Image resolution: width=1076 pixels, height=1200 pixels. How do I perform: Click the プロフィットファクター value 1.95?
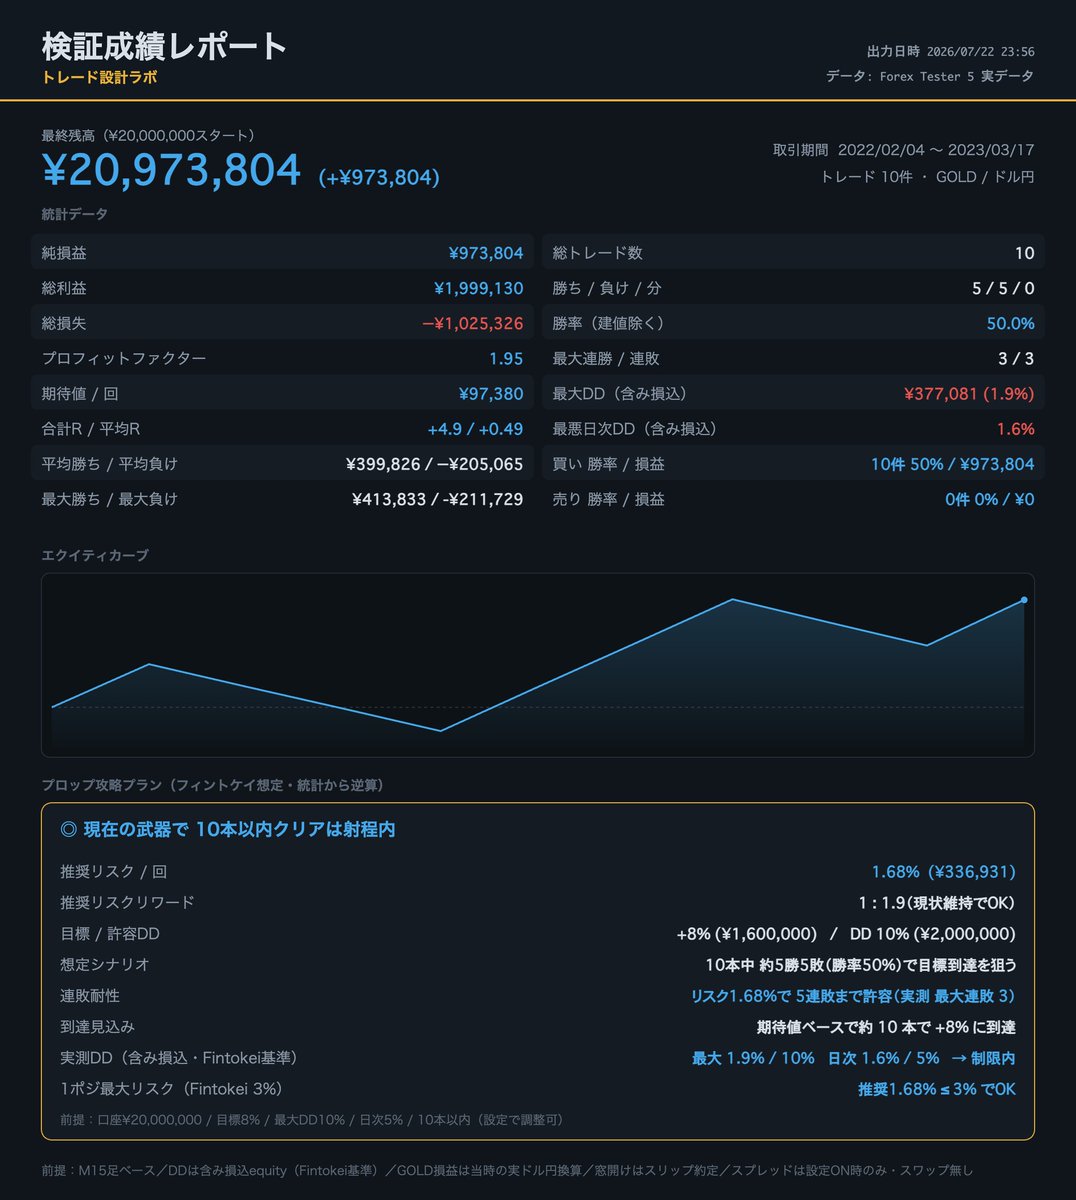click(x=506, y=358)
